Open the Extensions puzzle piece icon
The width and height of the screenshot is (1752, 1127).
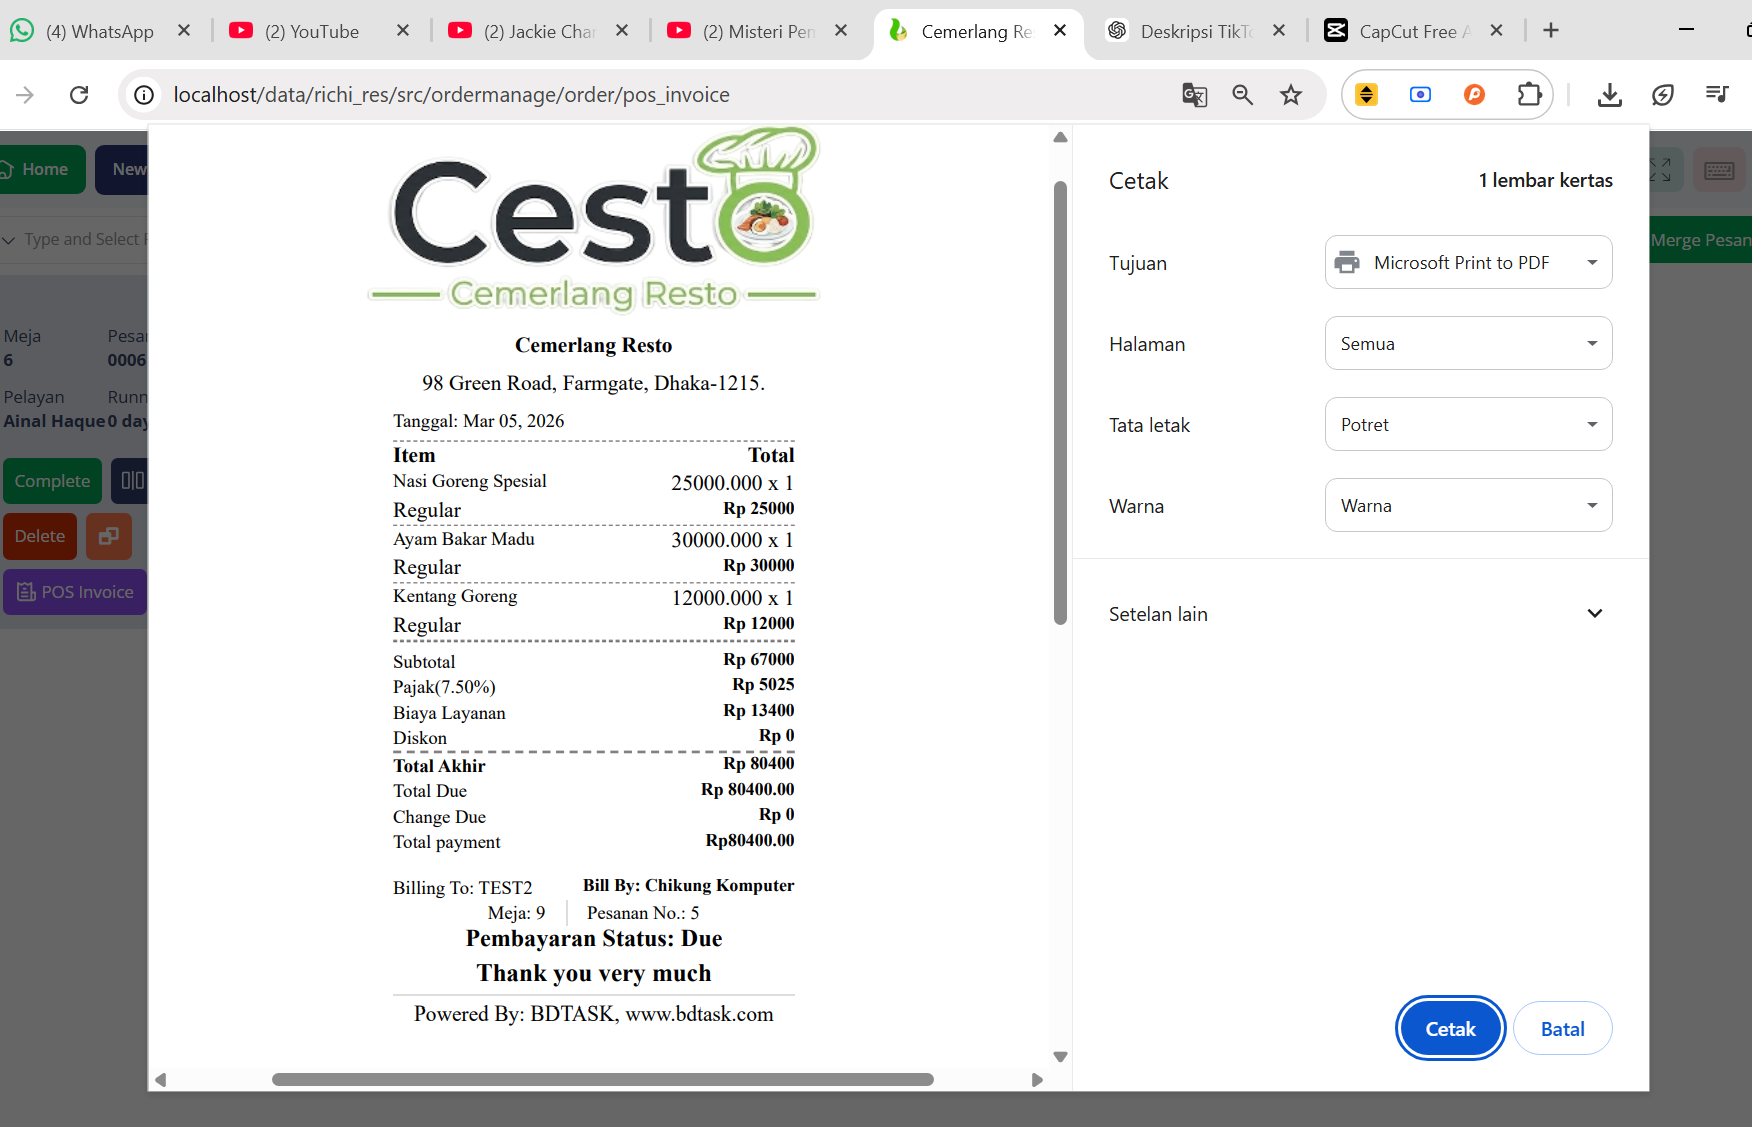[1529, 95]
